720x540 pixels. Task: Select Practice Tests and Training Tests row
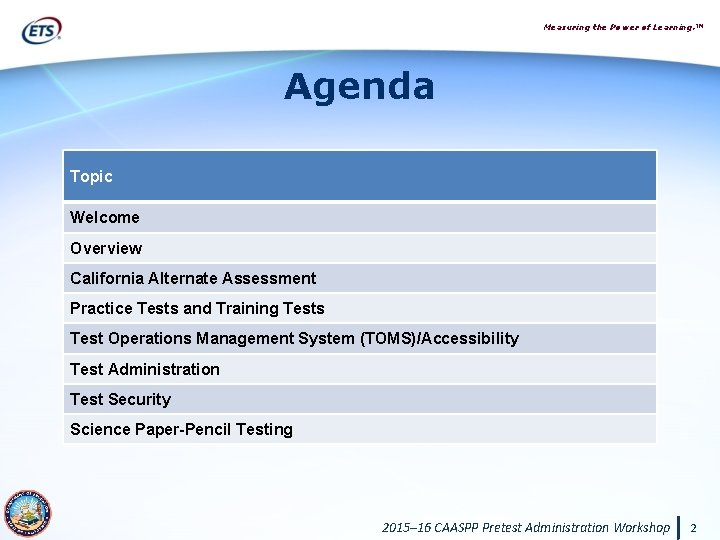360,308
